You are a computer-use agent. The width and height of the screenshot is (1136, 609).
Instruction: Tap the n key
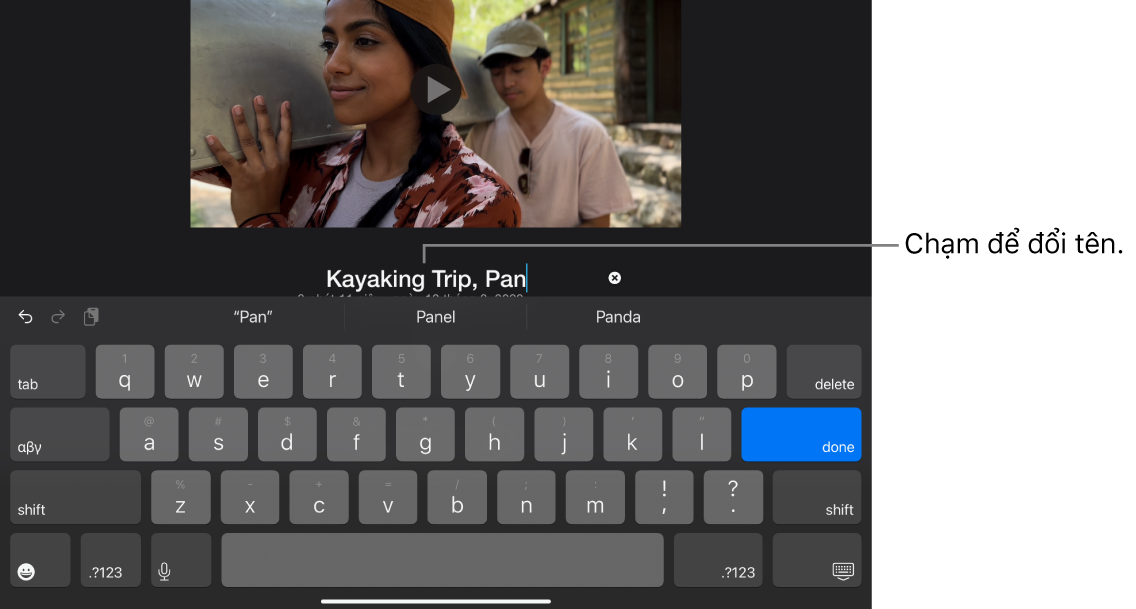[x=526, y=497]
